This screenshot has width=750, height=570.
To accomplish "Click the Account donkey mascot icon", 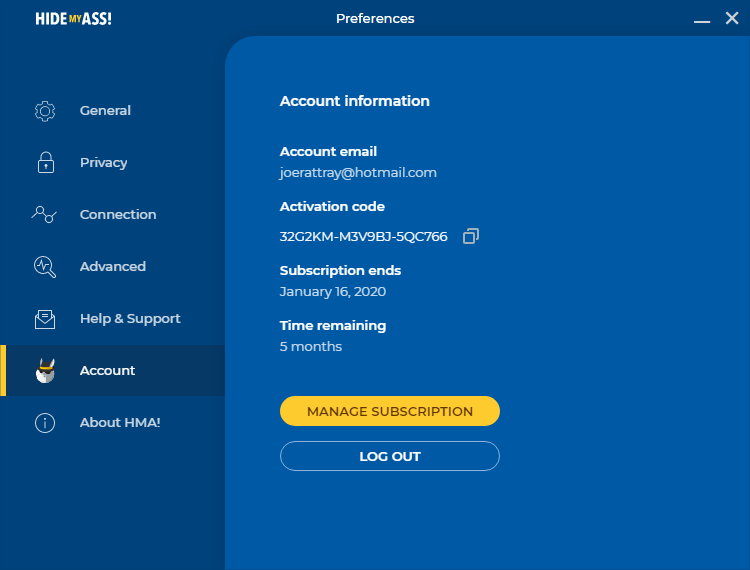I will pos(45,371).
